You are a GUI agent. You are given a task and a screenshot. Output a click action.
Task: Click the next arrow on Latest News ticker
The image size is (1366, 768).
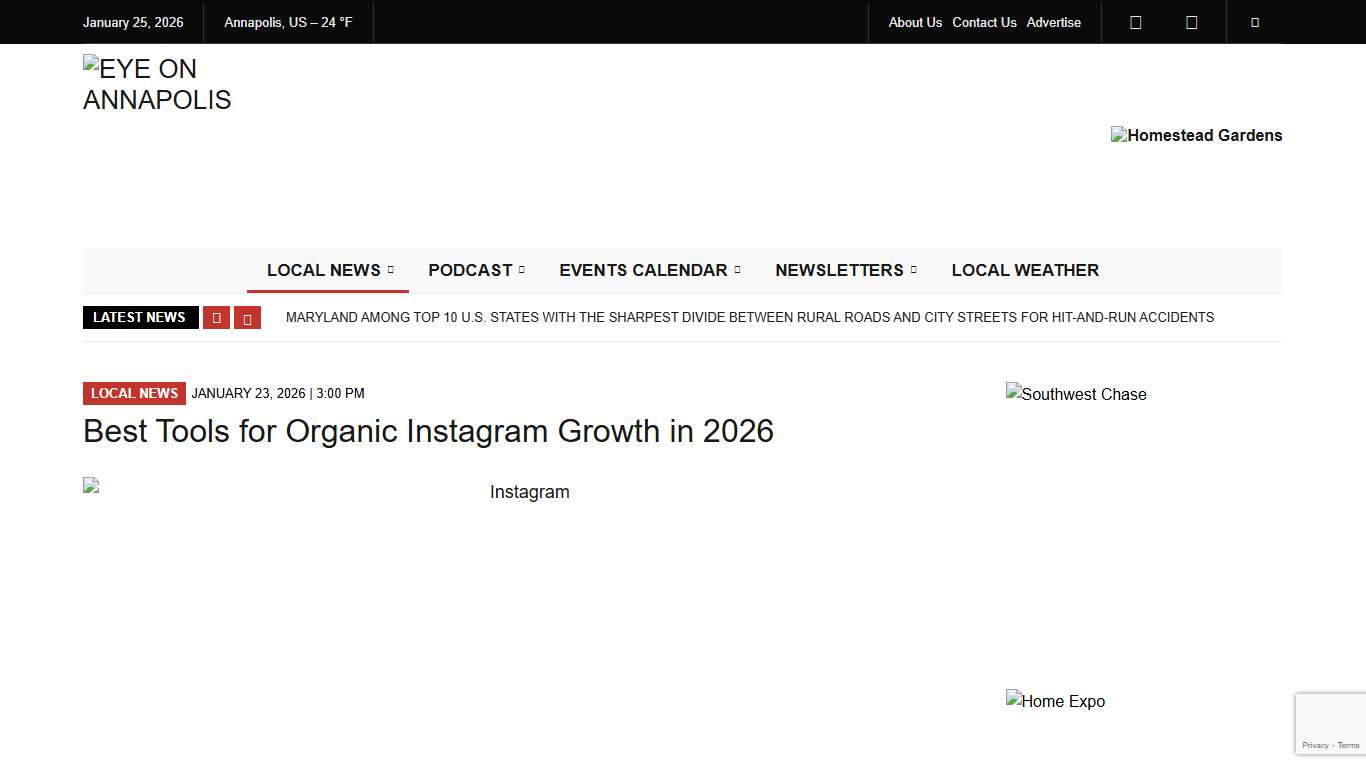click(247, 317)
